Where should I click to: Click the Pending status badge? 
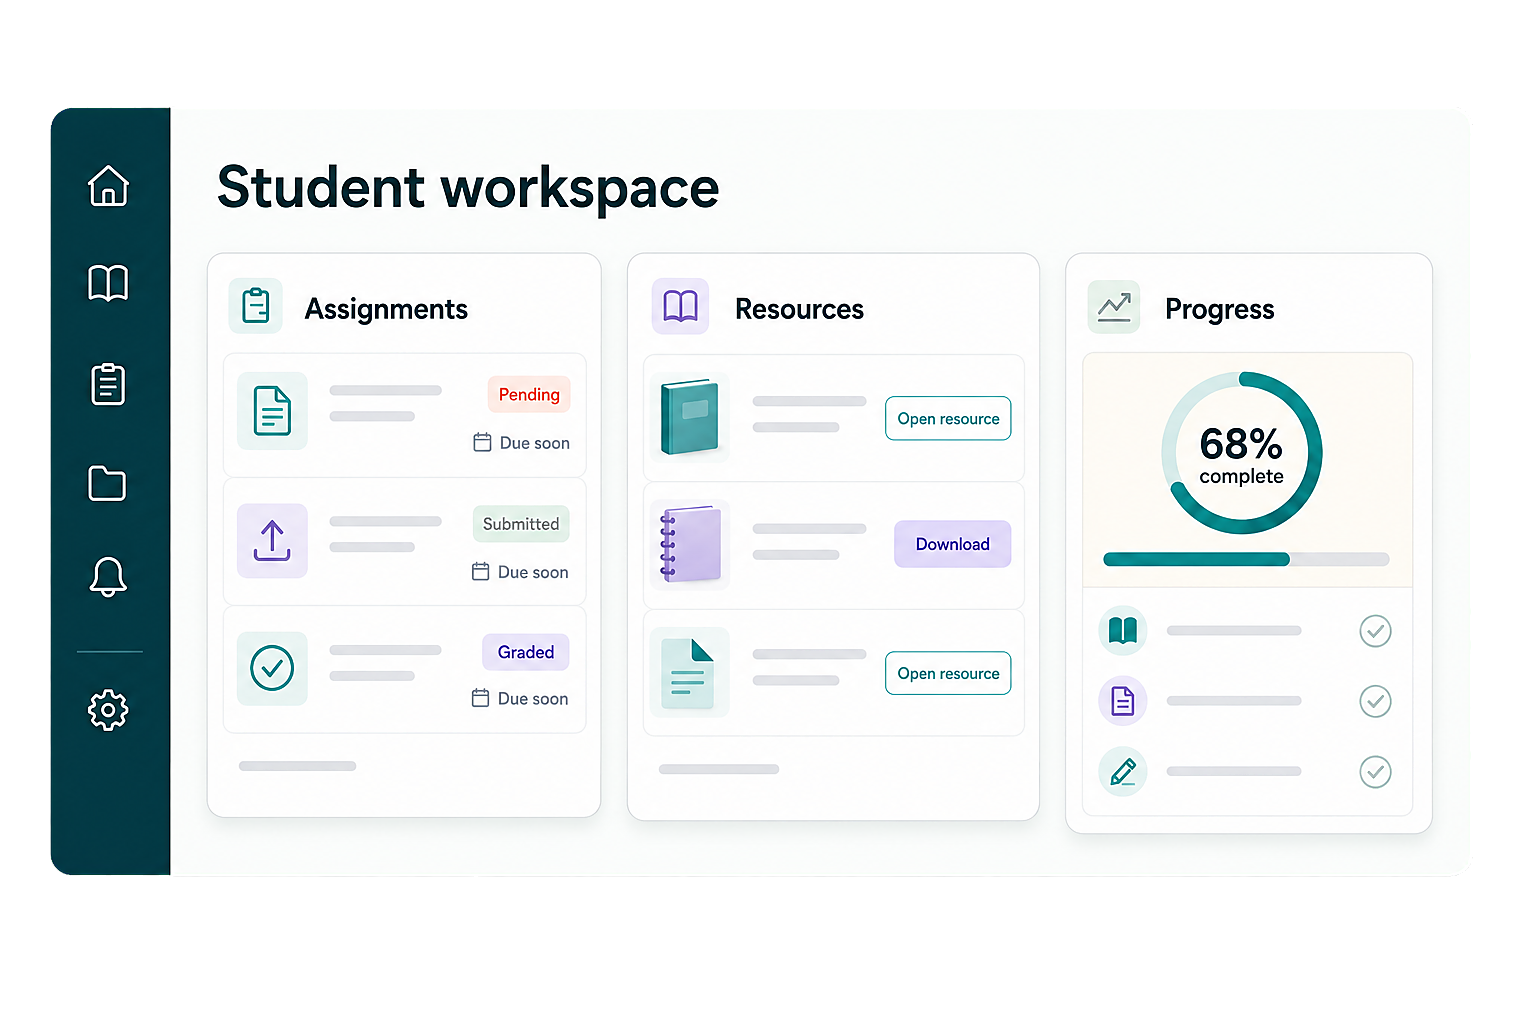point(529,395)
